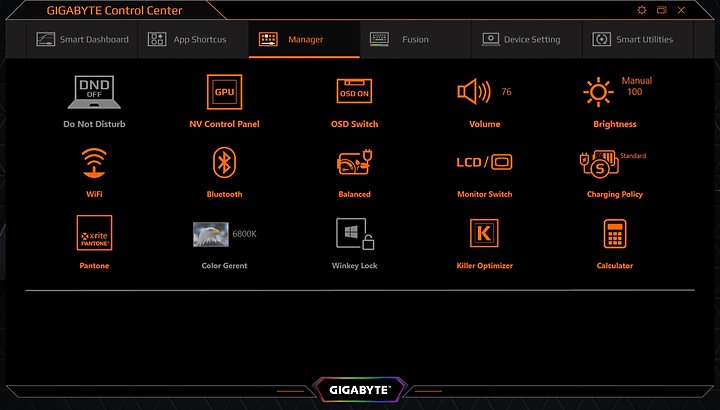Click the Brightness label text

615,124
